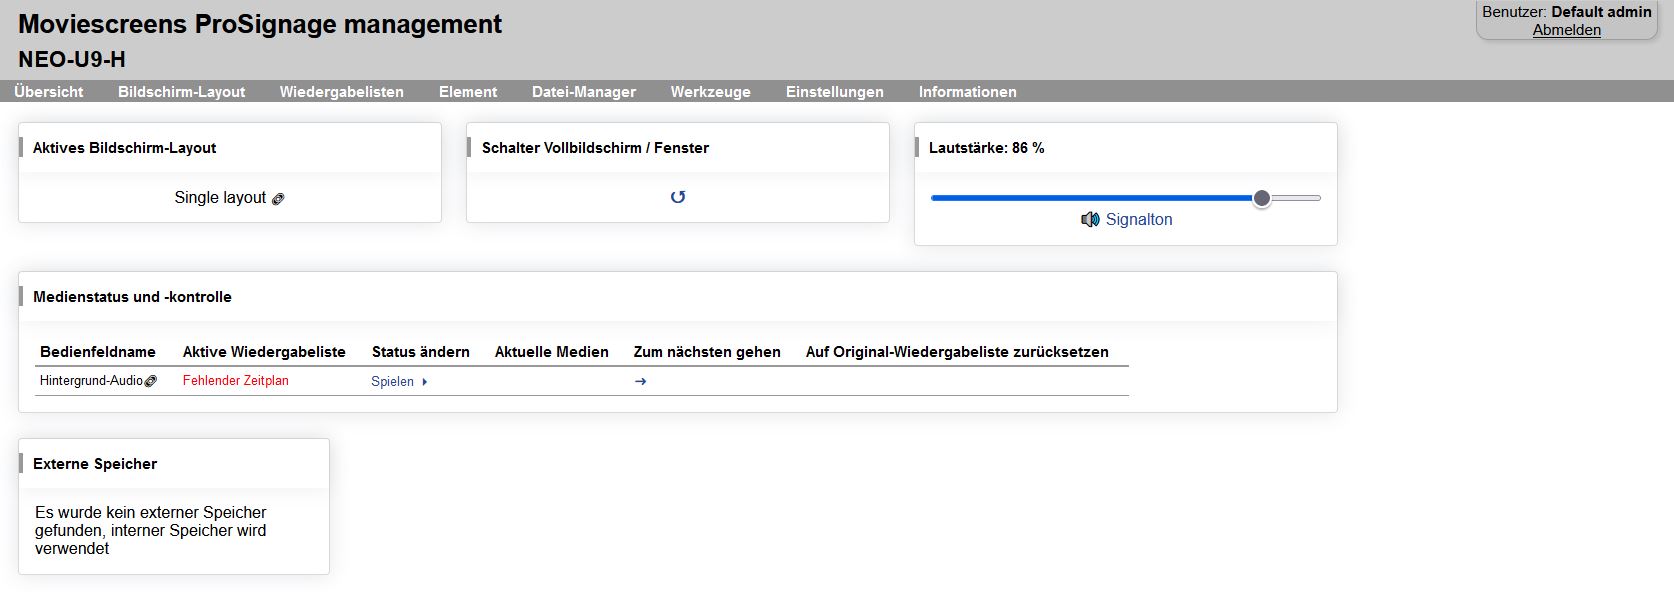Click the link icon beside Hintergrund-Audio

[151, 381]
